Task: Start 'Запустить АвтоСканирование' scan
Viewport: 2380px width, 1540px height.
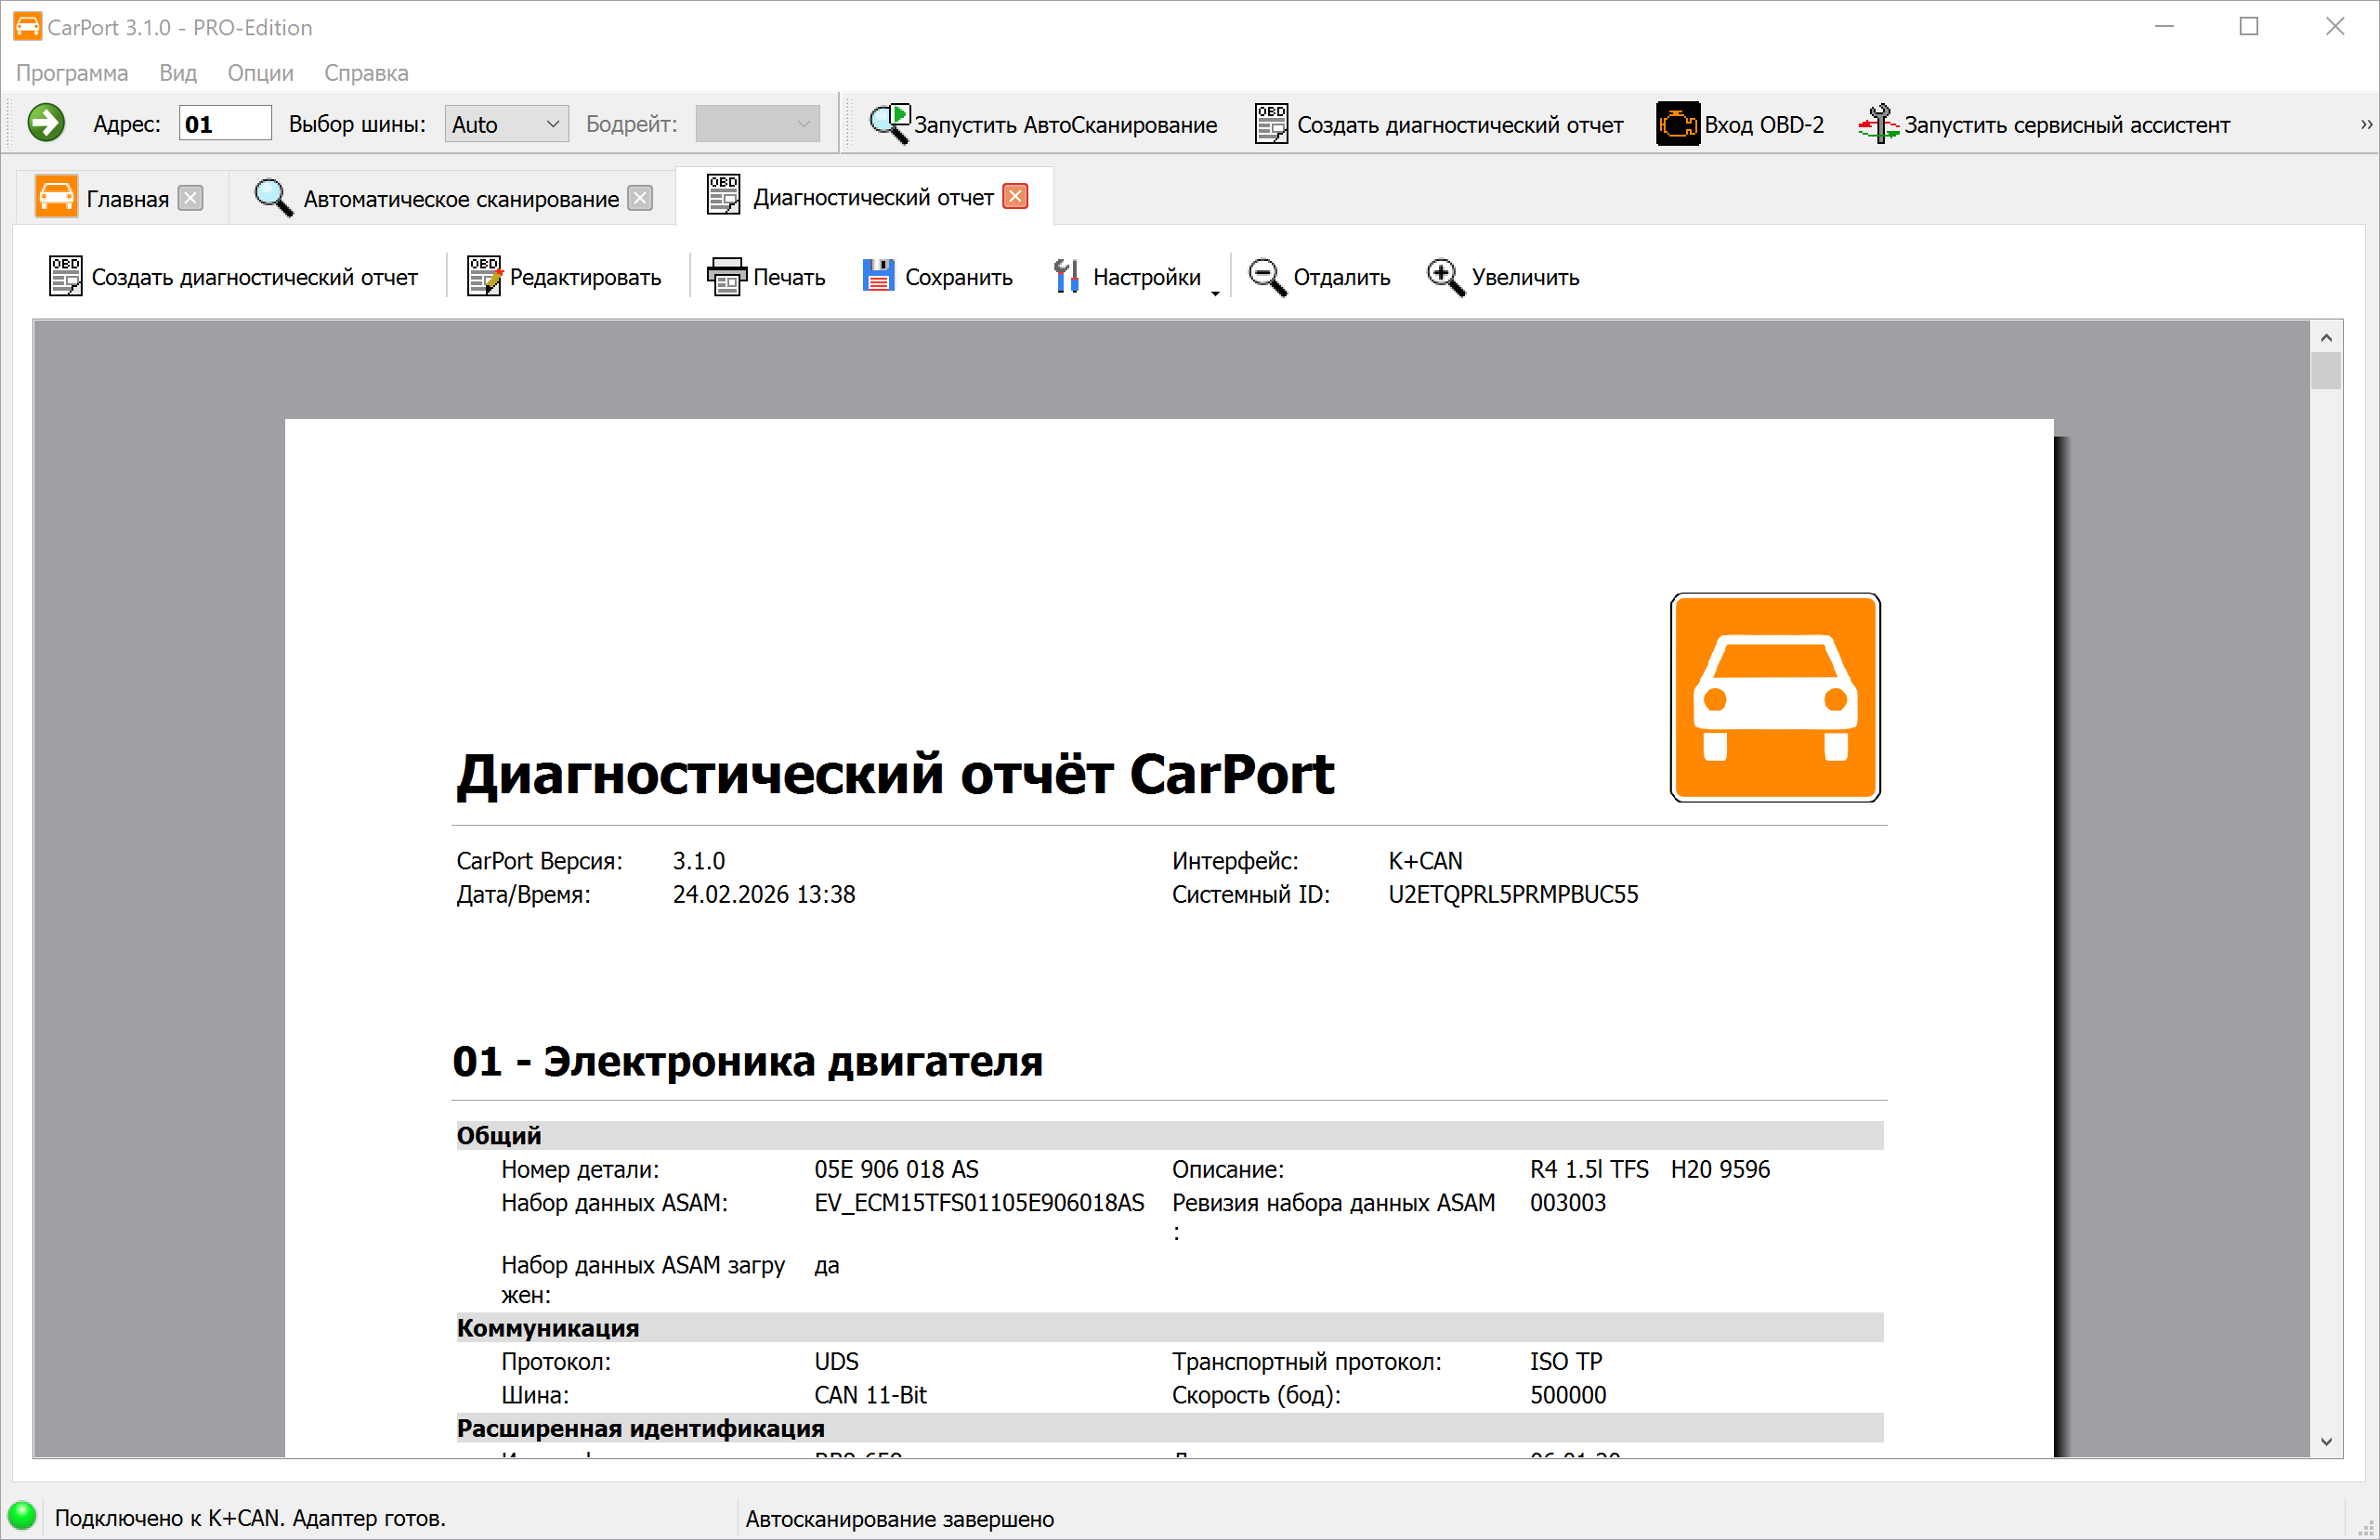Action: [x=1042, y=123]
